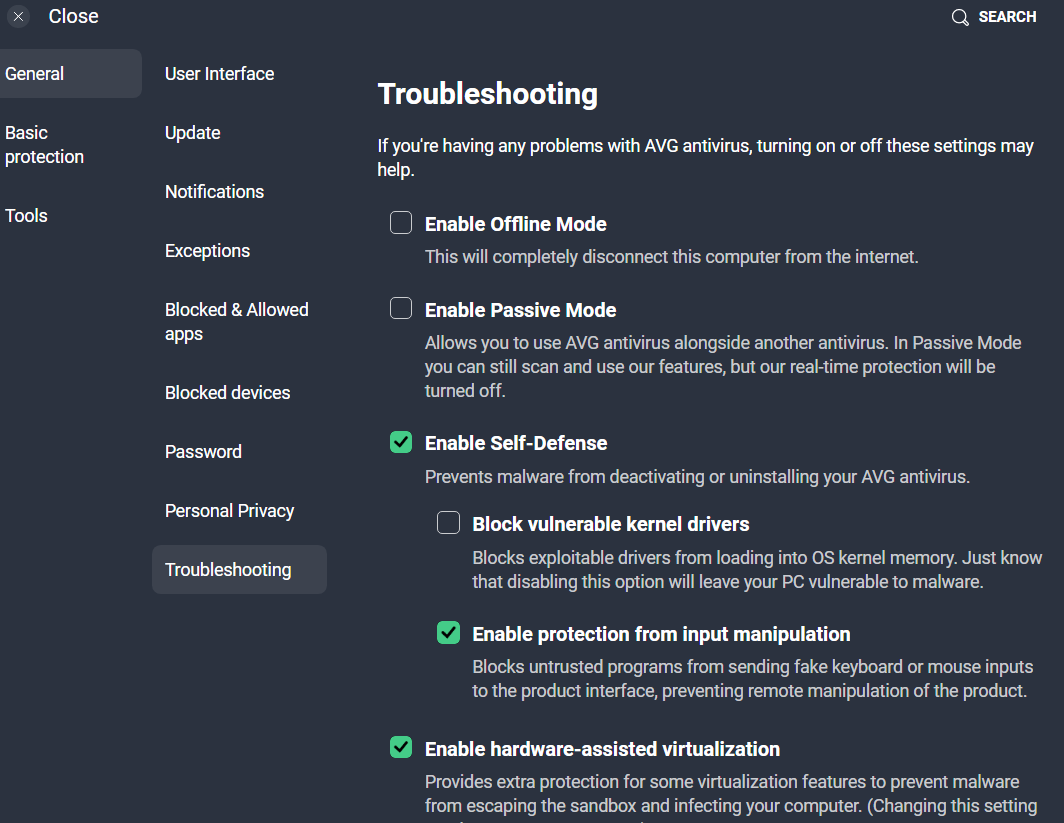Click the Search magnifier icon
Screen dimensions: 1064x823
960,18
